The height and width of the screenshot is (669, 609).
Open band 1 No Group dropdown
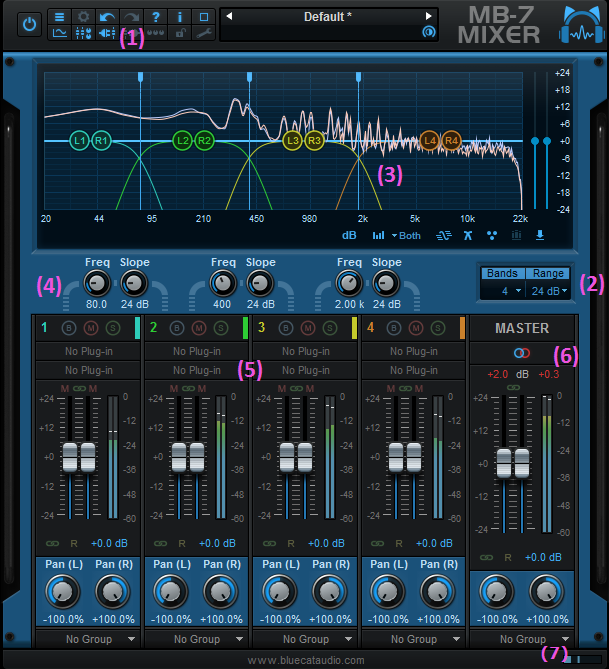88,639
